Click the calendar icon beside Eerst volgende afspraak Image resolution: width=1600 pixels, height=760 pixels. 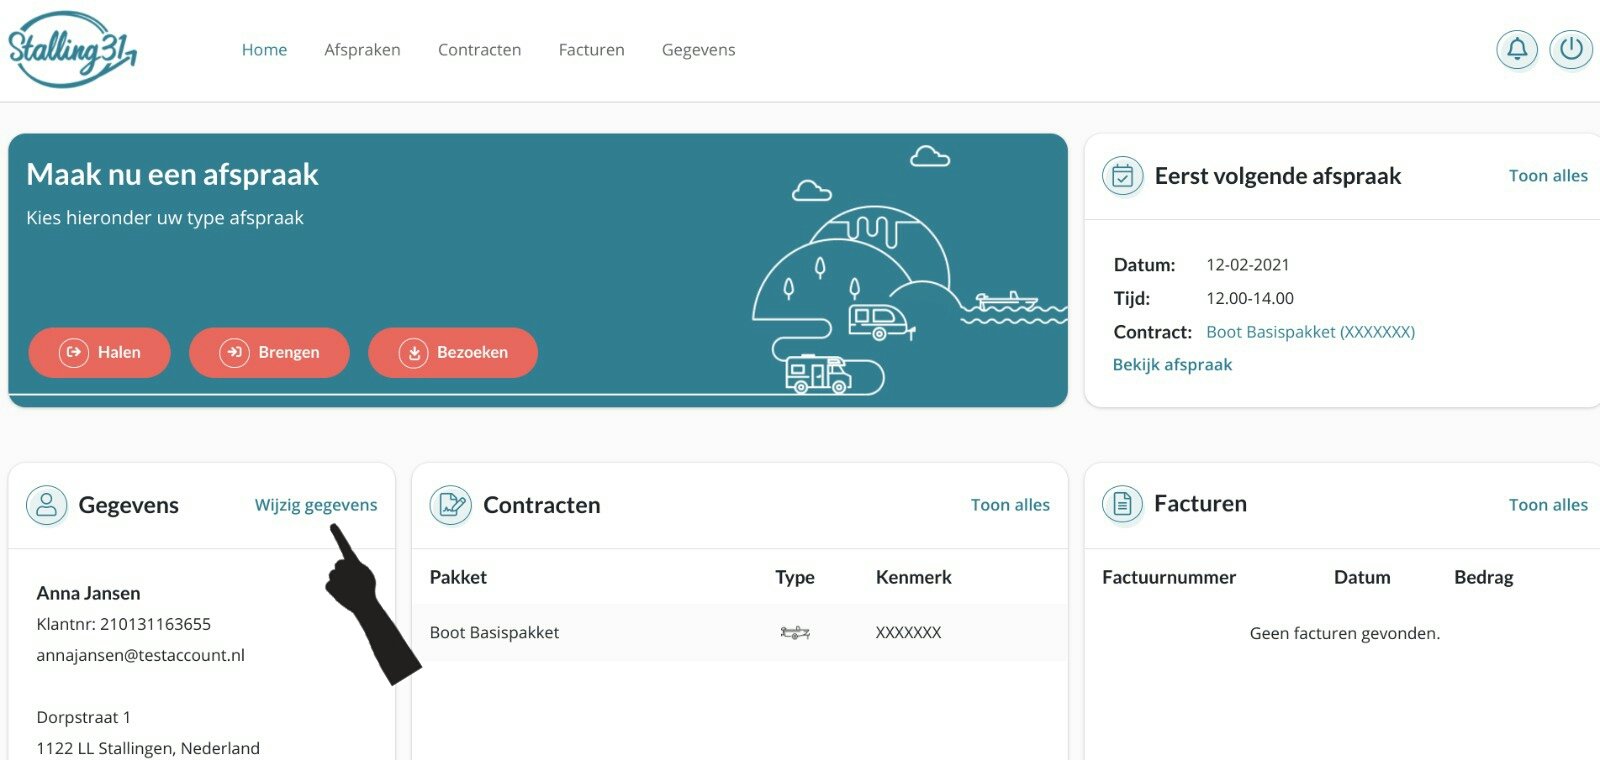1123,177
